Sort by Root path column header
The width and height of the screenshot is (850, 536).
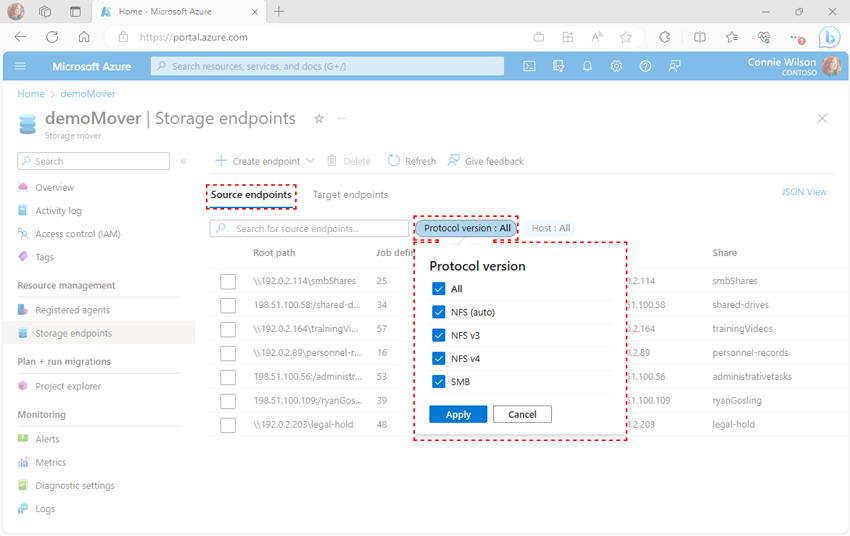[x=274, y=253]
